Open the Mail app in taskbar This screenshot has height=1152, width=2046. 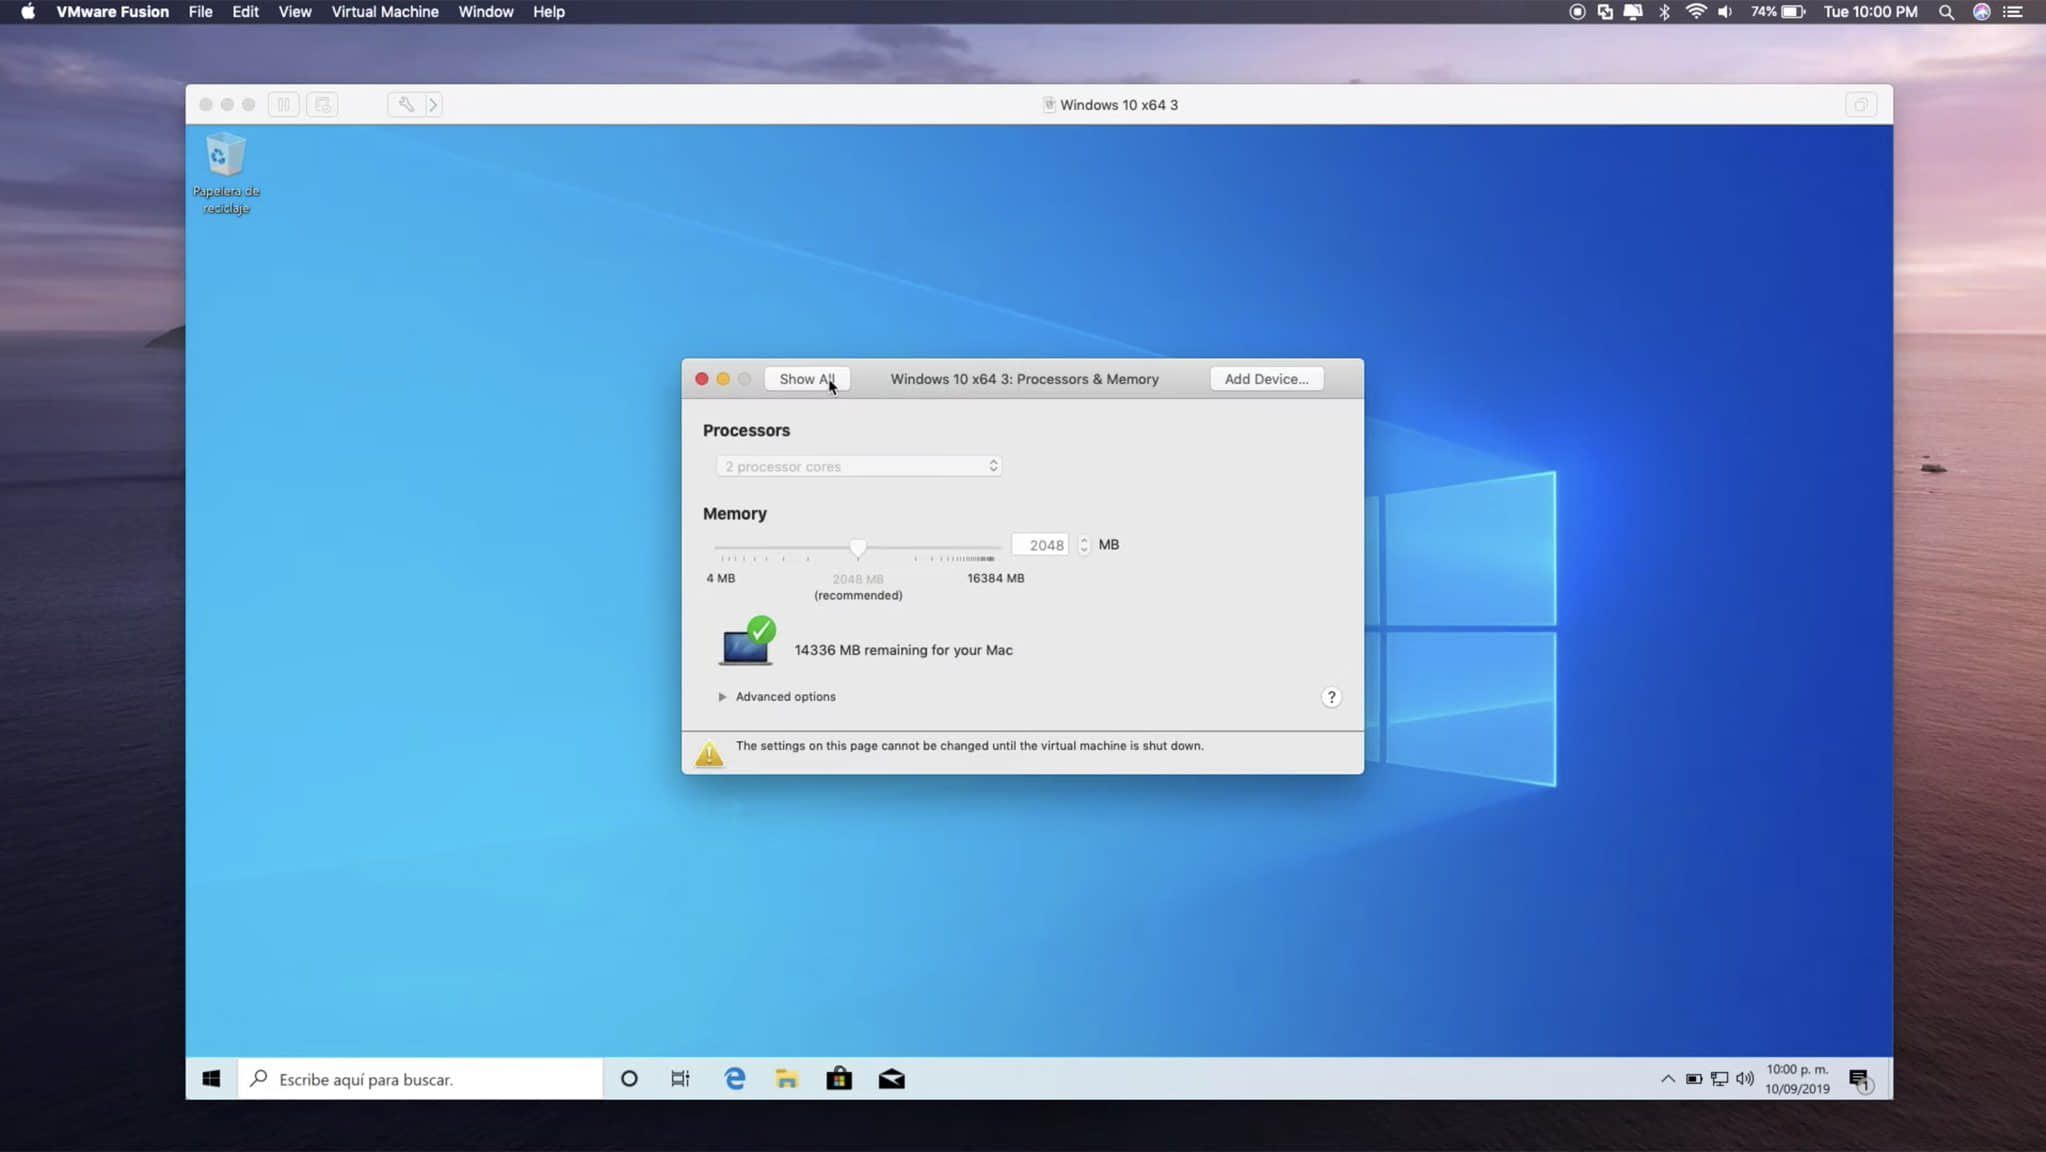pyautogui.click(x=891, y=1078)
